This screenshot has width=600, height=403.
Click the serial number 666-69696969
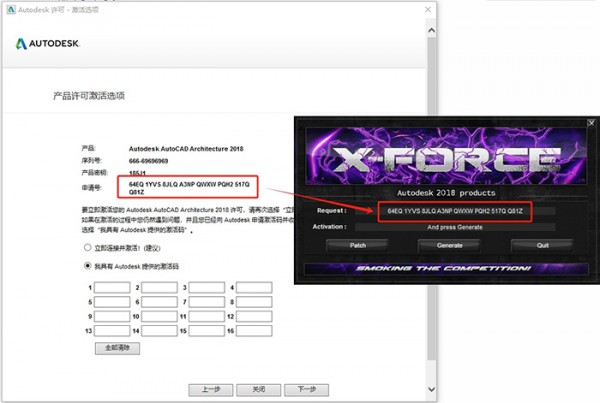[148, 161]
